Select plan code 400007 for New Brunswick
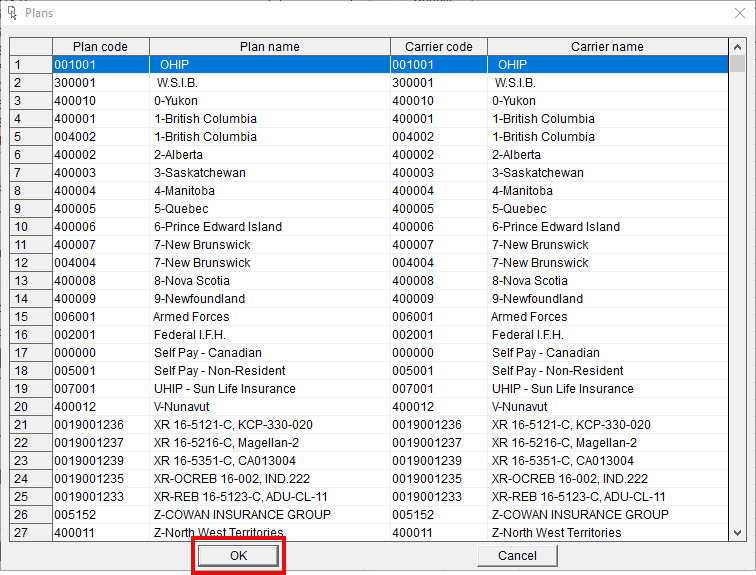756x575 pixels. pyautogui.click(x=100, y=245)
